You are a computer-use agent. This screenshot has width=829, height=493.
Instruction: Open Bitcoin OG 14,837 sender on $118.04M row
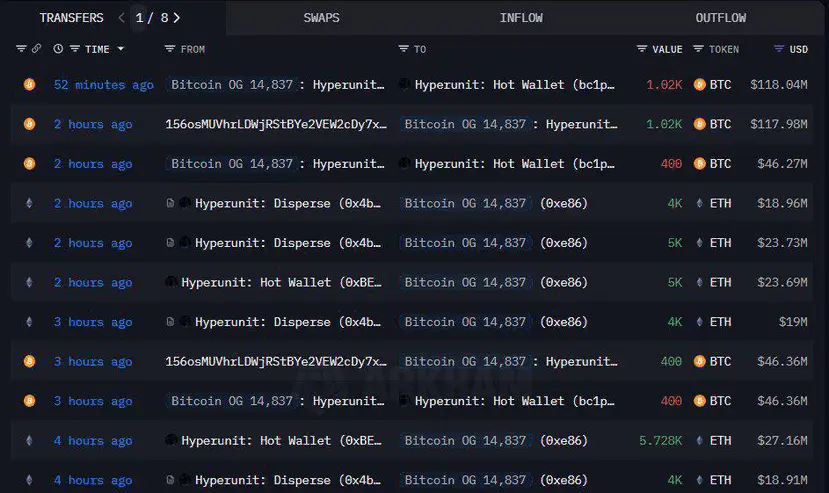click(232, 85)
